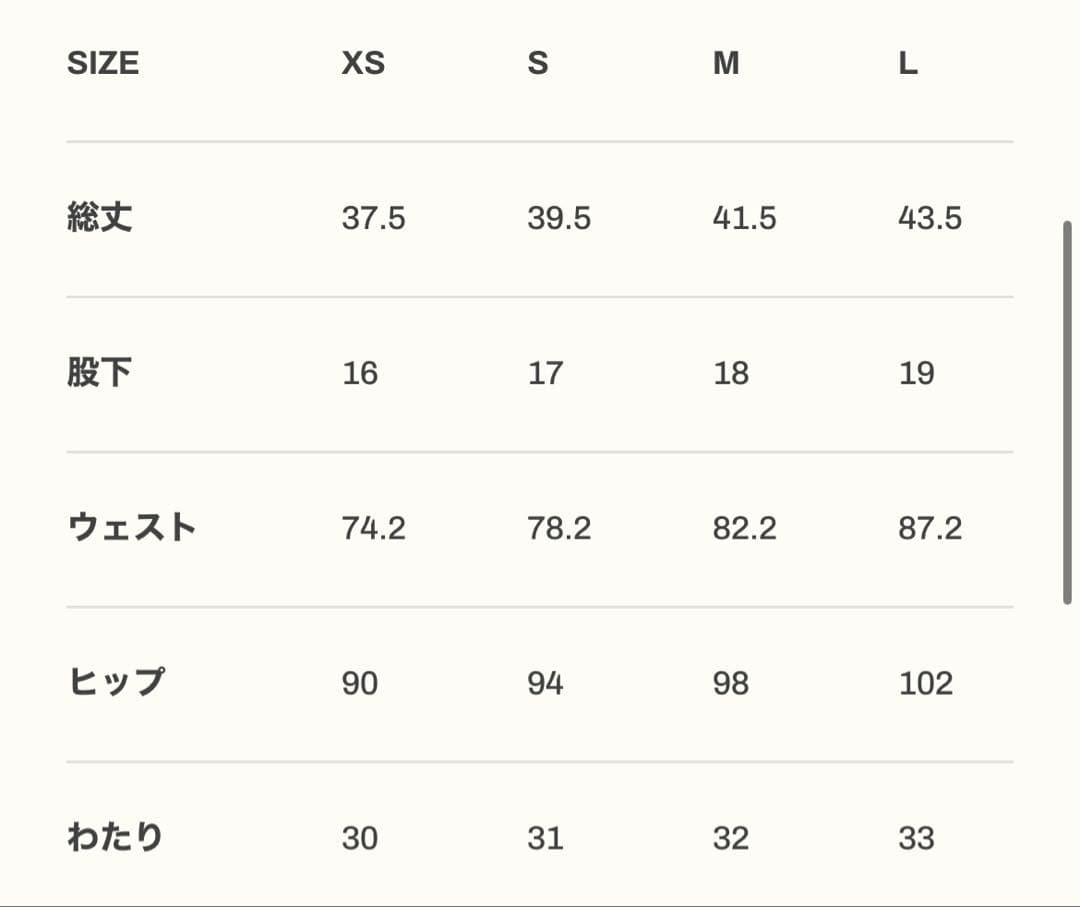Select the XS column header
The image size is (1080, 907).
[x=363, y=64]
